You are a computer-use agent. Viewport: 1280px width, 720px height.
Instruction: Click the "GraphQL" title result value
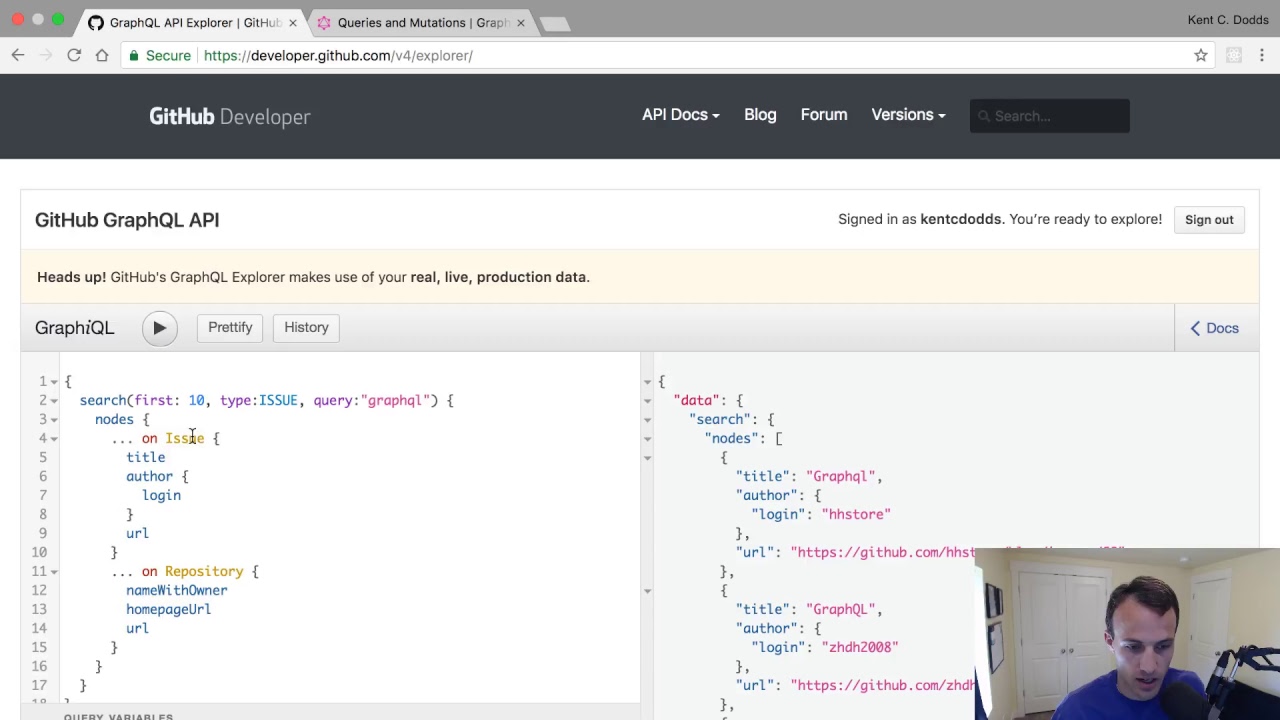tap(840, 609)
